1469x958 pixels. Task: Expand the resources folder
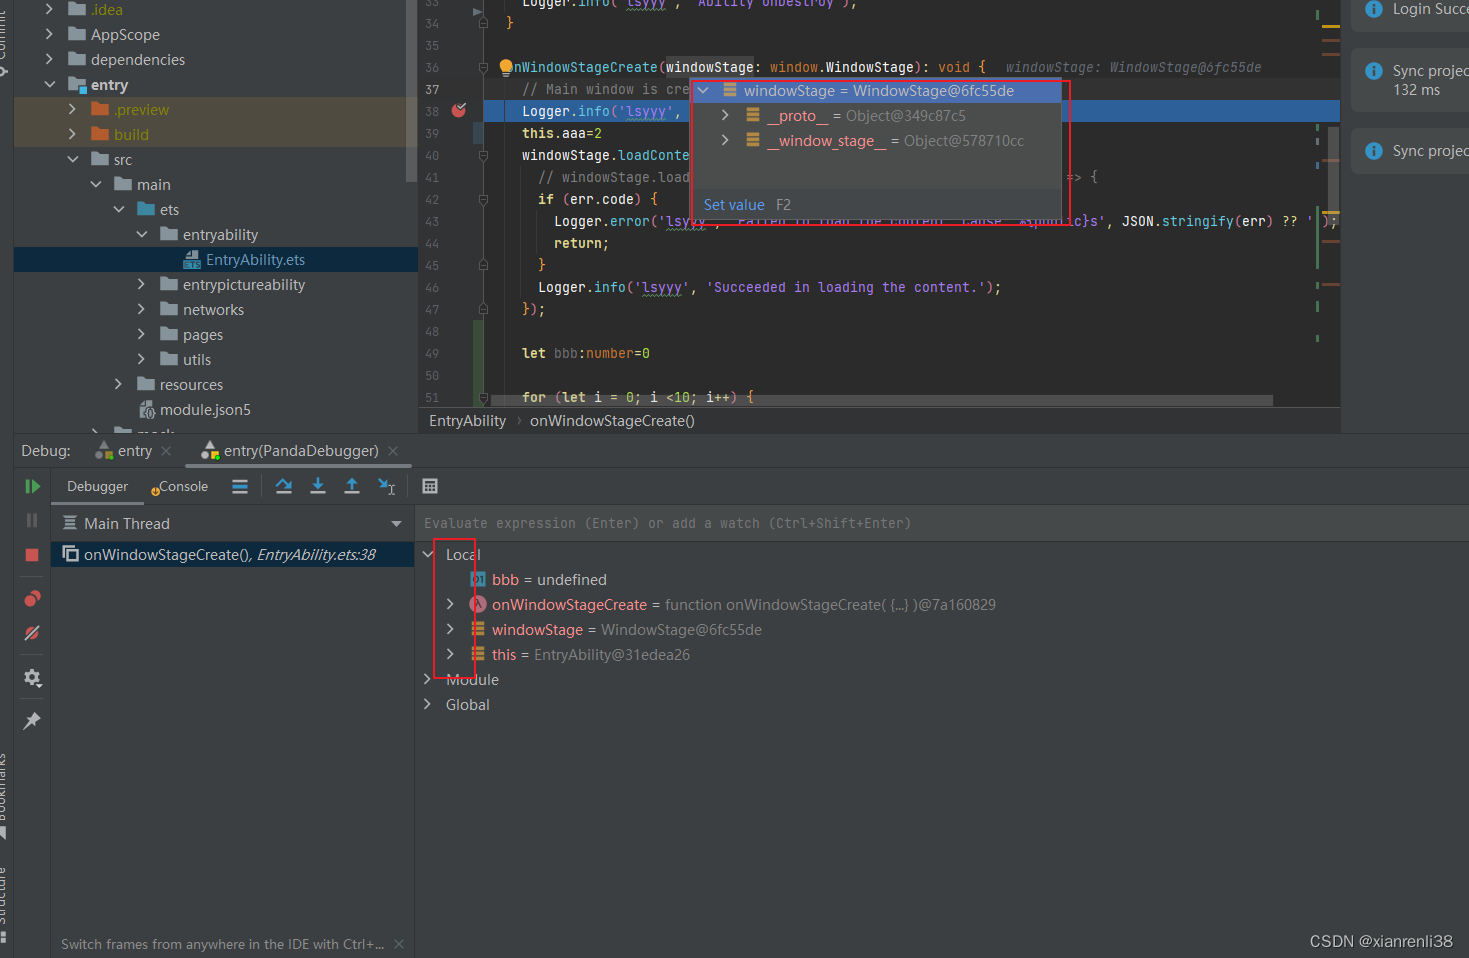point(118,384)
